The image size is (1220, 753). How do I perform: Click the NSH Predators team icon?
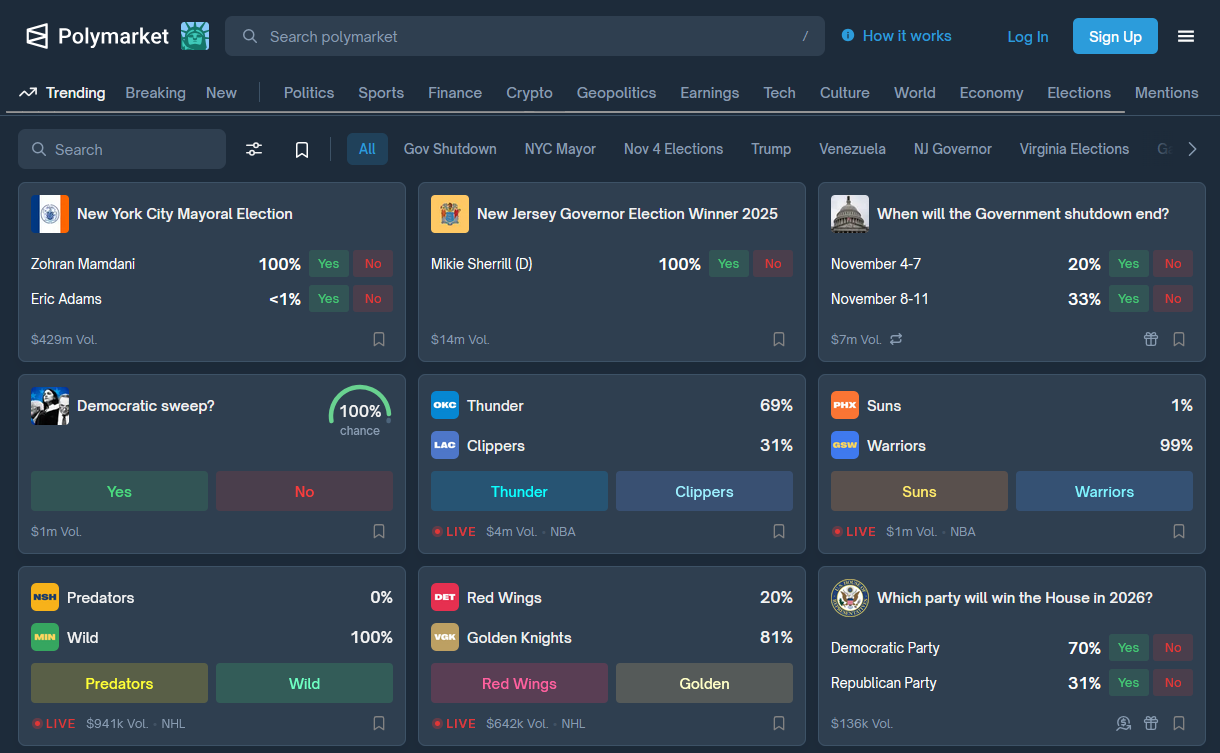[x=45, y=597]
